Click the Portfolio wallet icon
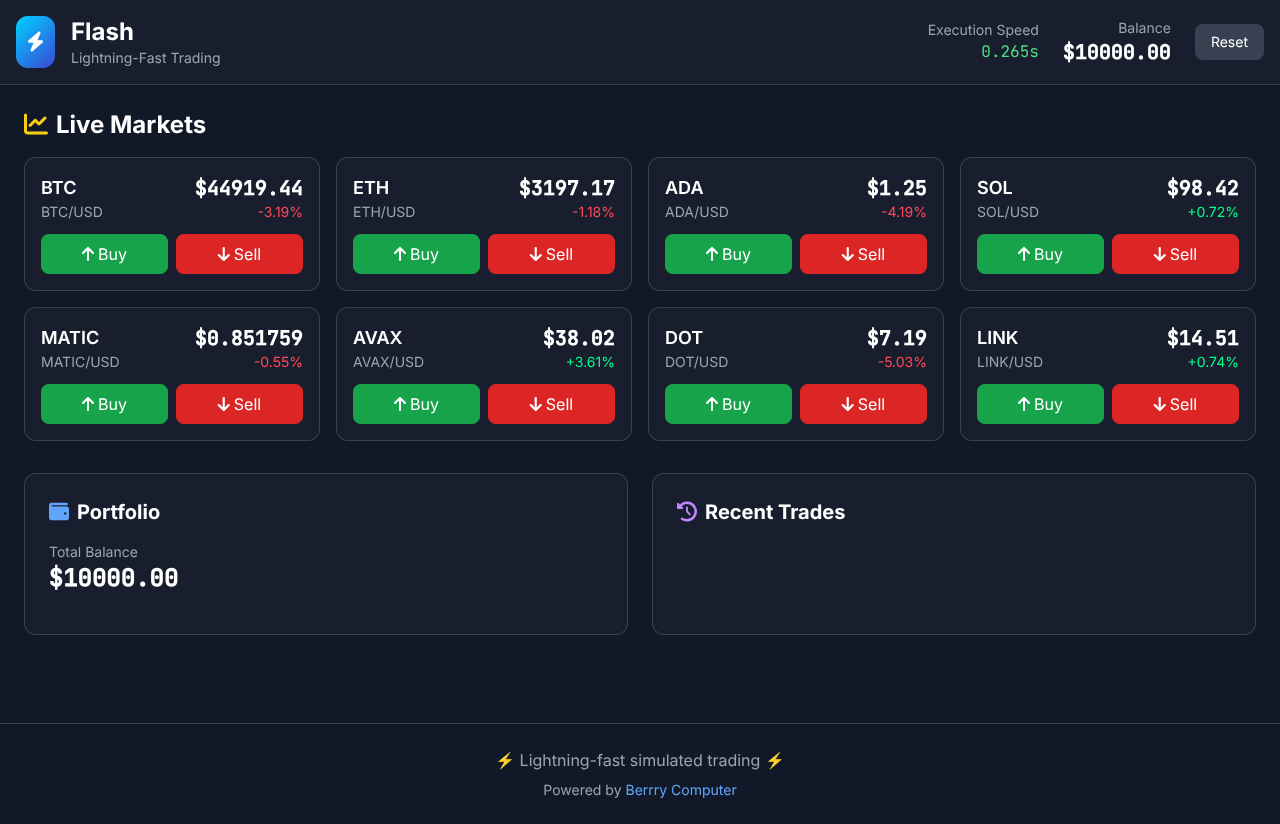This screenshot has width=1280, height=824. (59, 511)
